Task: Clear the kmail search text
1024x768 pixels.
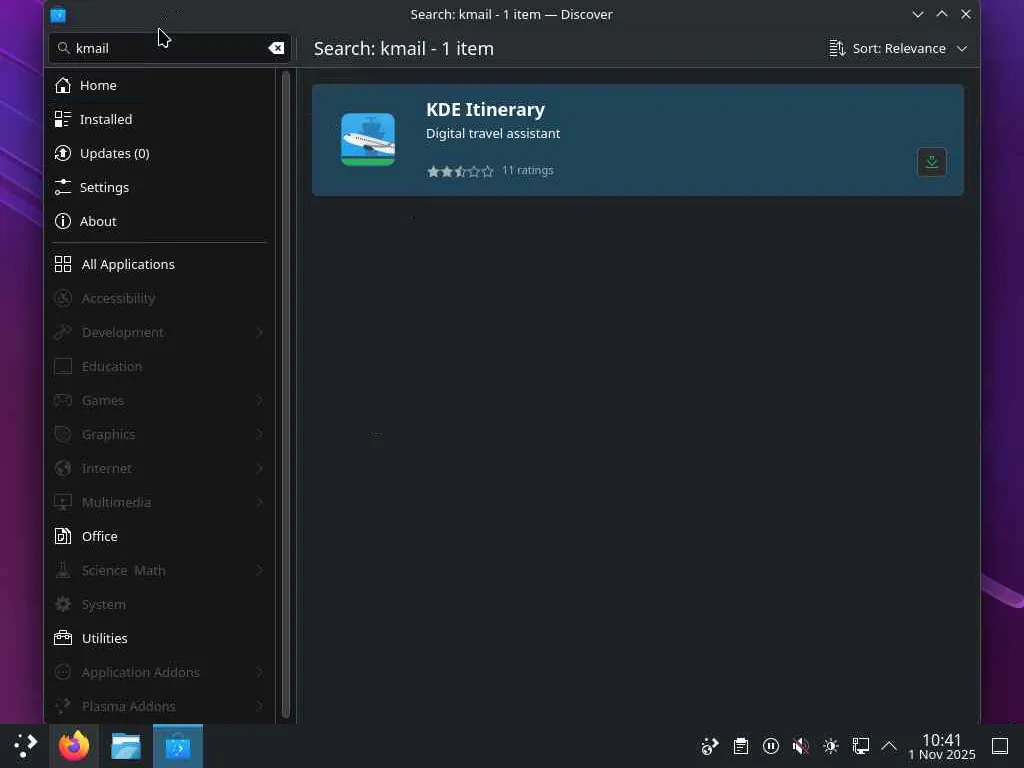Action: point(276,48)
